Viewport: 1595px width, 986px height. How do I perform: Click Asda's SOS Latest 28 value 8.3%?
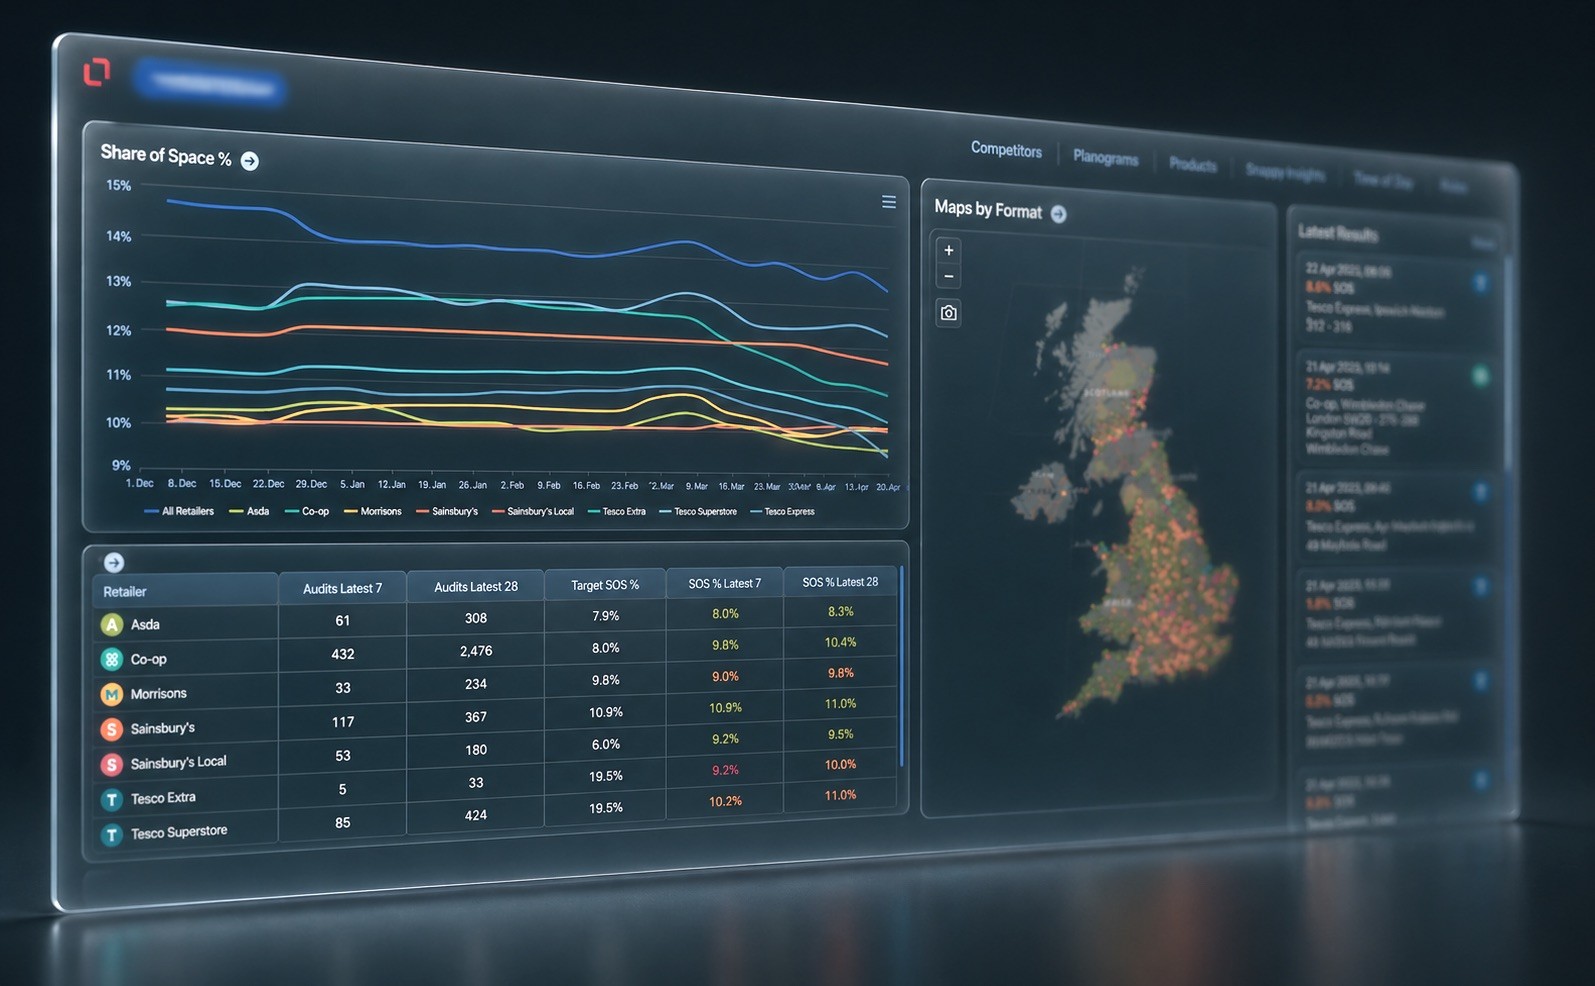click(841, 611)
